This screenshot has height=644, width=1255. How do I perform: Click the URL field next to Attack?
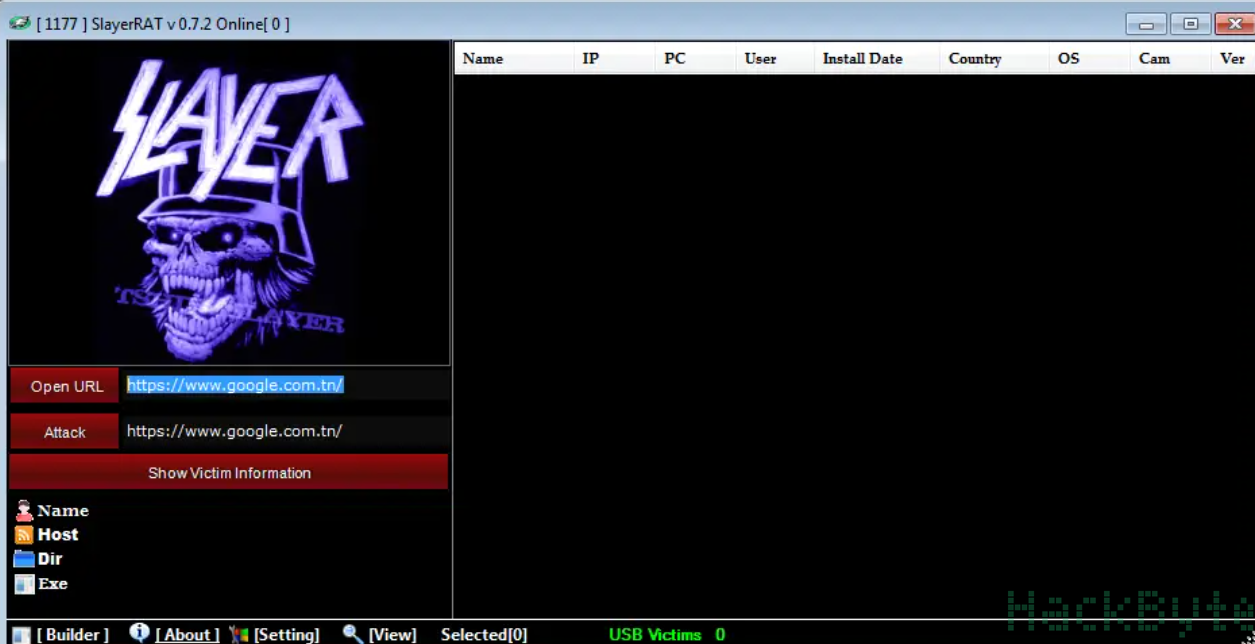click(288, 431)
